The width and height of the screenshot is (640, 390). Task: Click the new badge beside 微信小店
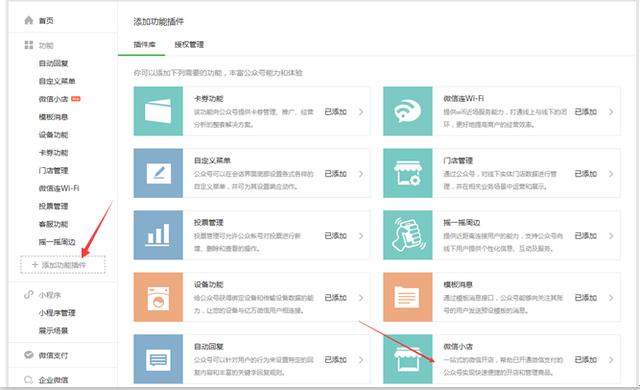[76, 99]
